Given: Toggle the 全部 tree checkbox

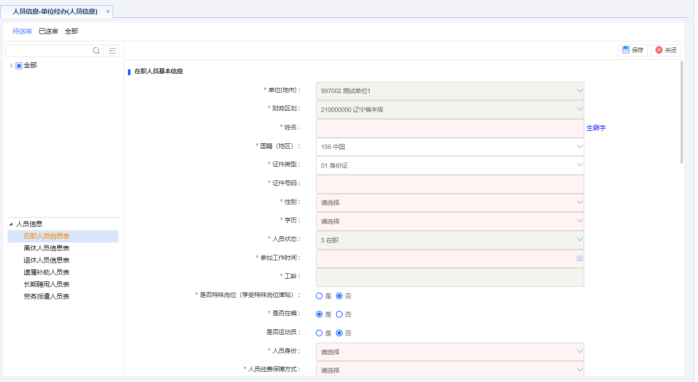Looking at the screenshot, I should click(19, 66).
